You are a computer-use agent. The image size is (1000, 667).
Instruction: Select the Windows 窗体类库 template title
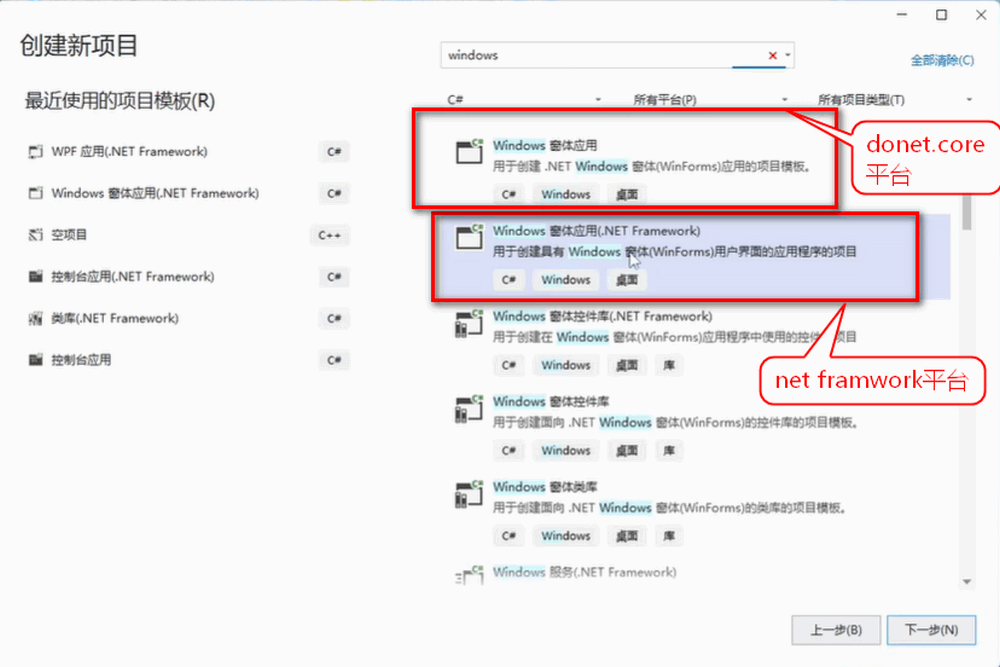(x=545, y=487)
